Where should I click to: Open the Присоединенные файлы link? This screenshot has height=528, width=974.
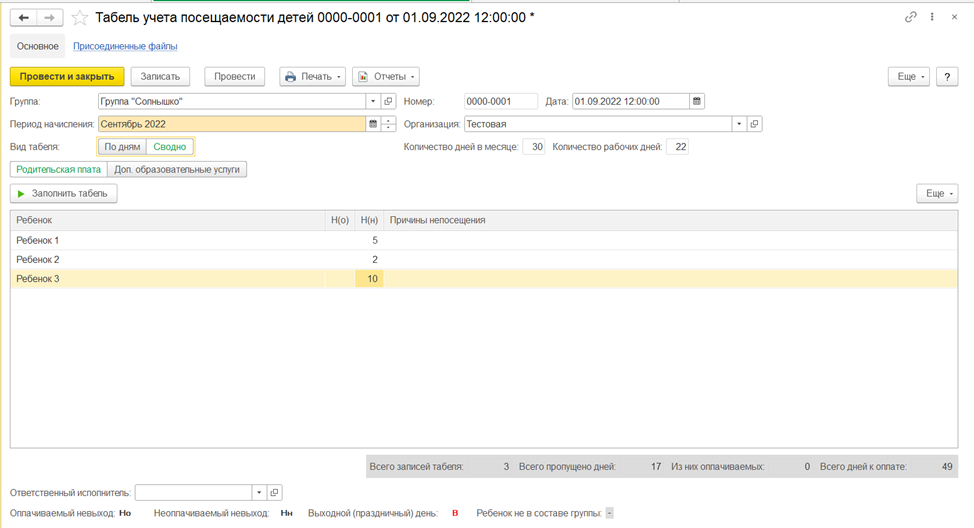125,46
